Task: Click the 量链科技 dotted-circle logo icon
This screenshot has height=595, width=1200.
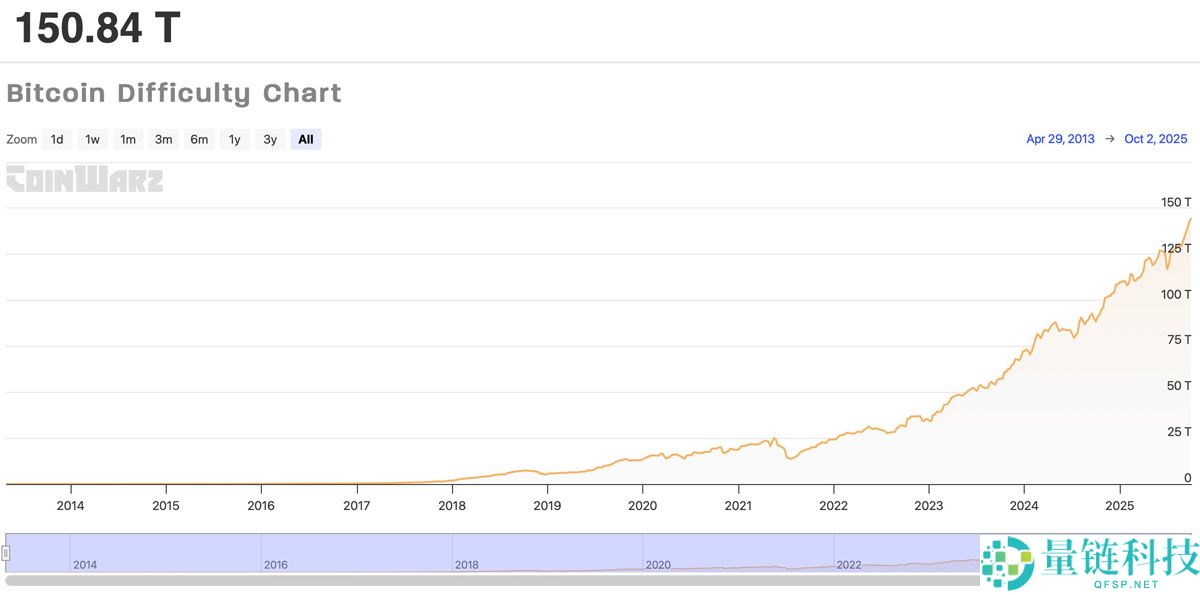Action: (1007, 562)
